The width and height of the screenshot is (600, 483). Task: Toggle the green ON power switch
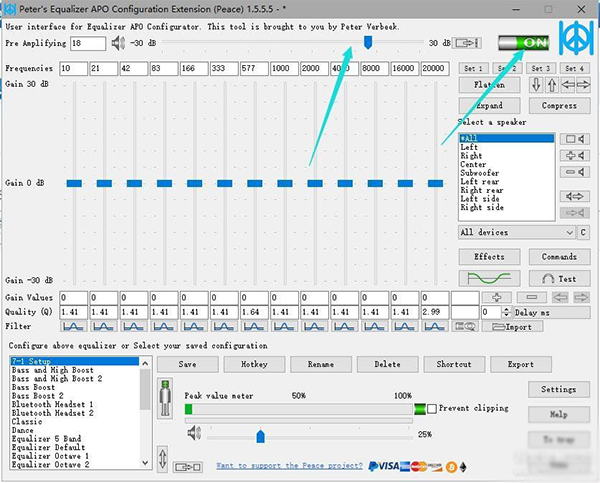521,44
